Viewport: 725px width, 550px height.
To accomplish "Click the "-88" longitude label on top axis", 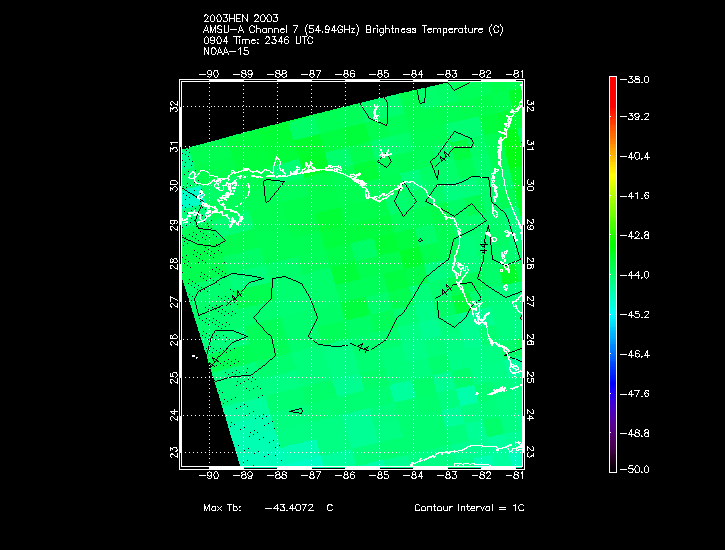I will pyautogui.click(x=277, y=74).
